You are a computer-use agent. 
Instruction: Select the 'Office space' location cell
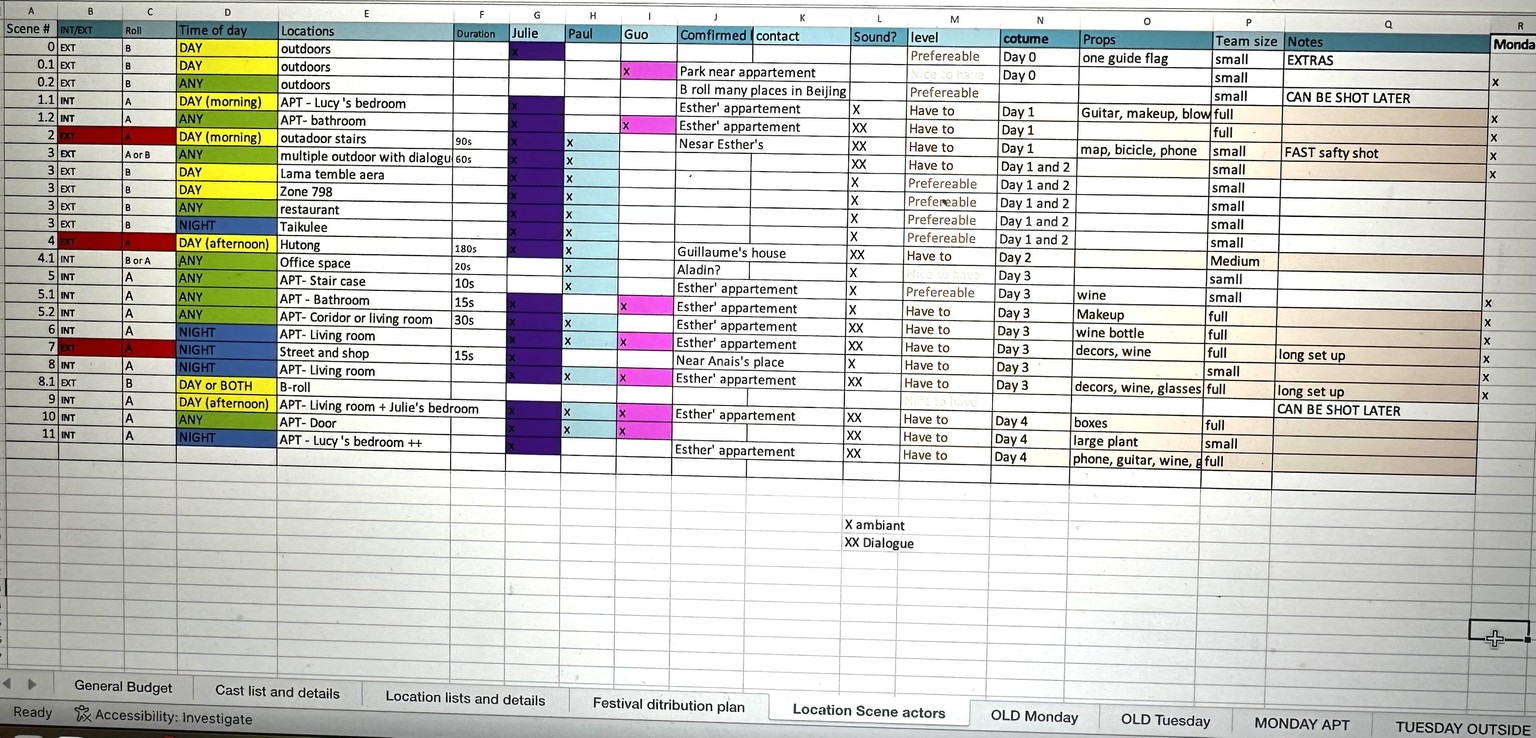(365, 263)
